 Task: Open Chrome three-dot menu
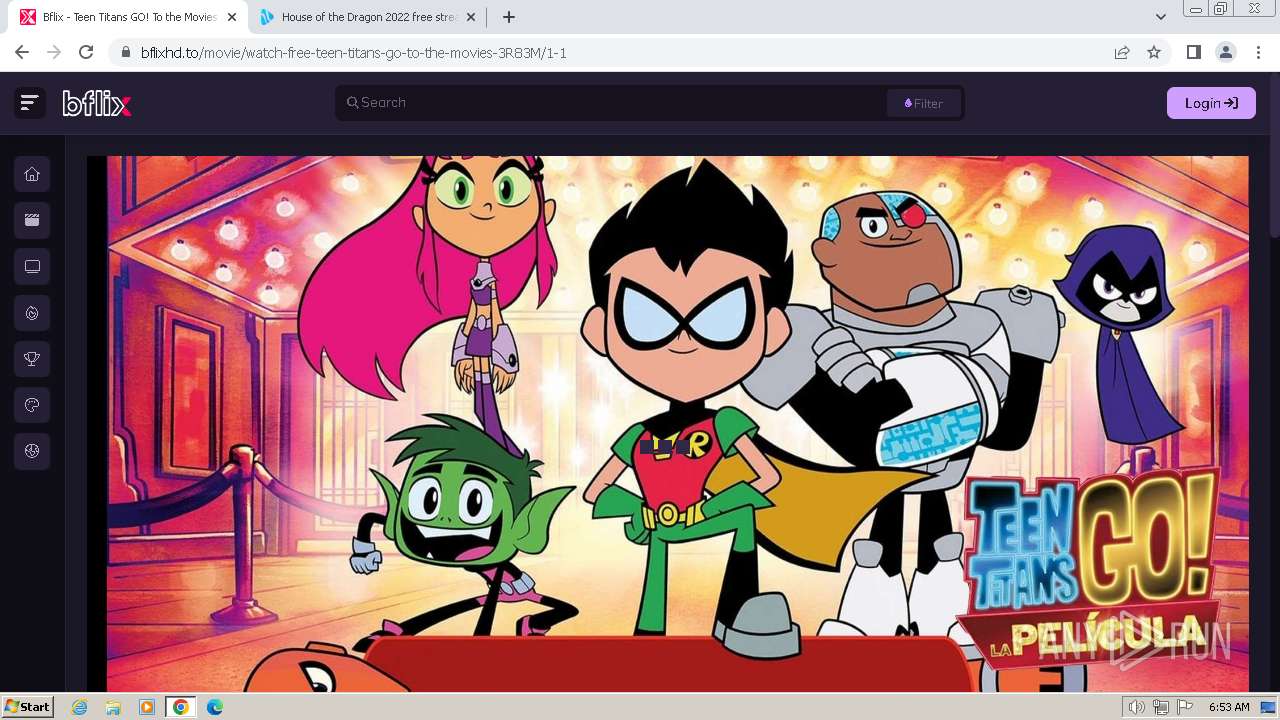[1257, 53]
